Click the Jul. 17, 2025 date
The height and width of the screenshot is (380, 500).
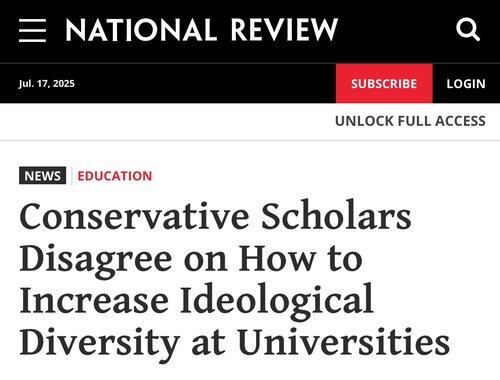pyautogui.click(x=47, y=83)
